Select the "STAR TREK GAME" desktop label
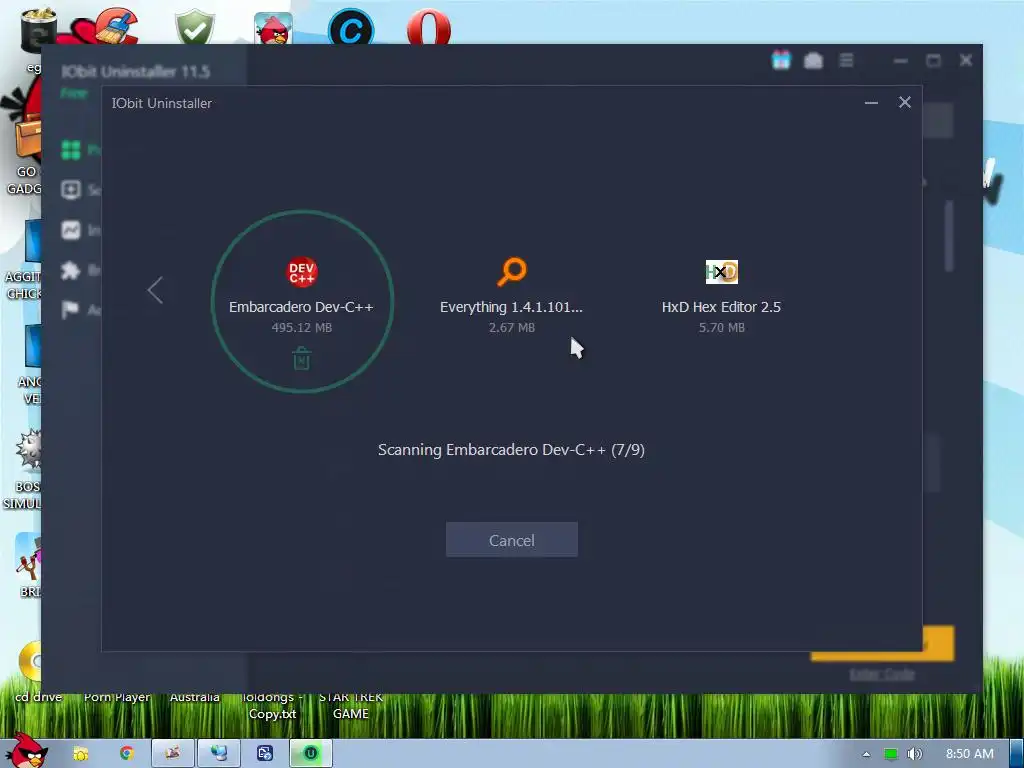Image resolution: width=1024 pixels, height=768 pixels. [351, 705]
